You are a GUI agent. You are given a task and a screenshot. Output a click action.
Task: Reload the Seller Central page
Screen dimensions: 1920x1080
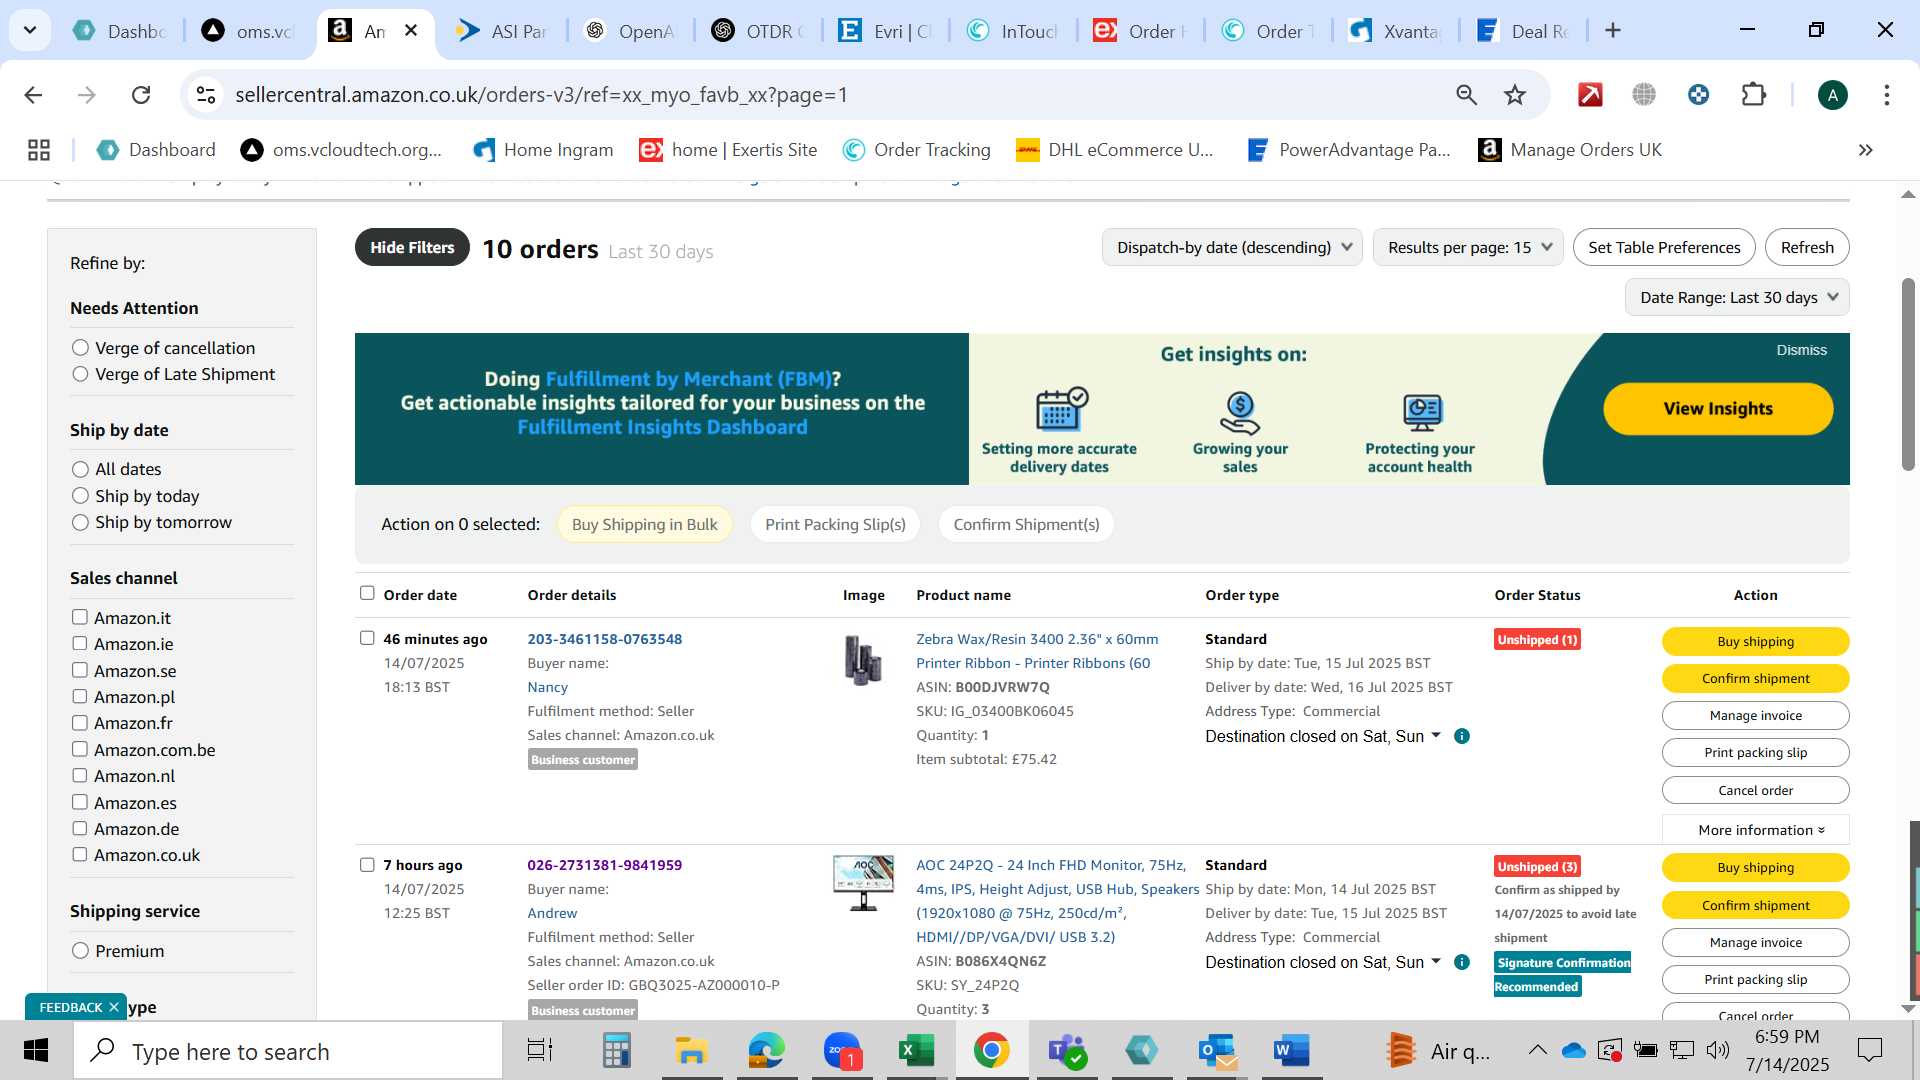(141, 95)
